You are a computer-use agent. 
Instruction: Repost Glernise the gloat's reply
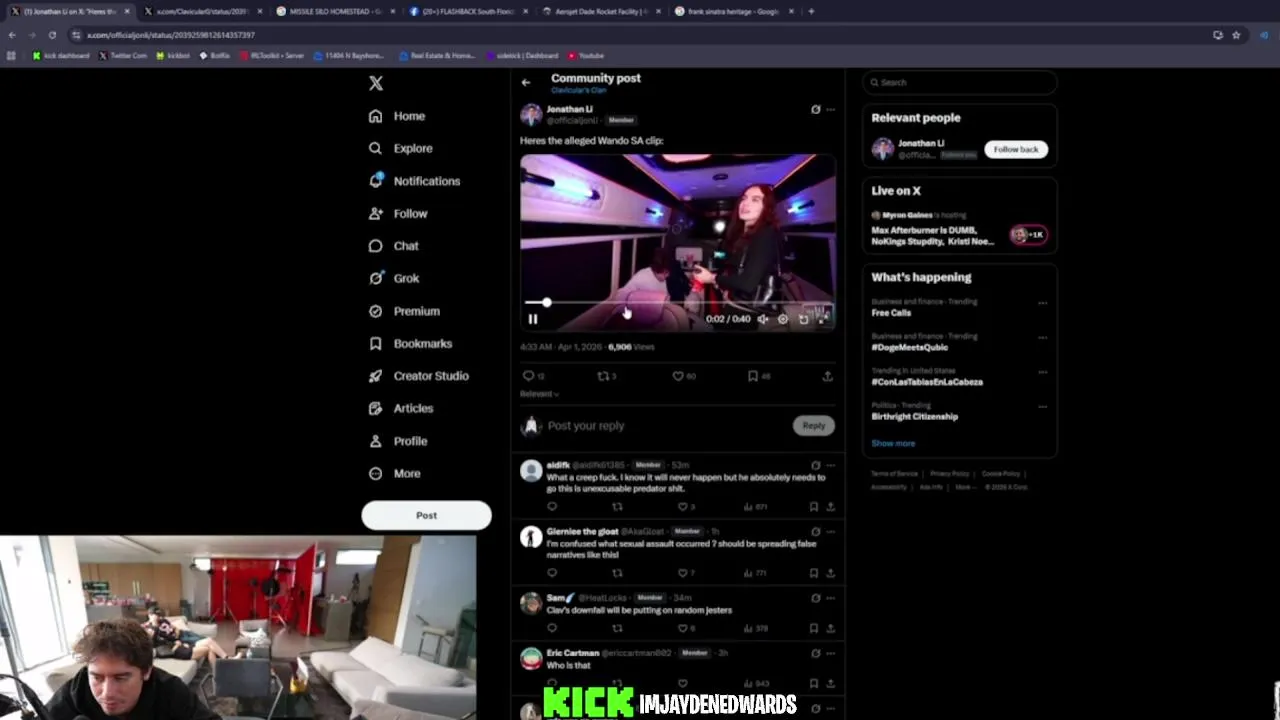pos(617,573)
